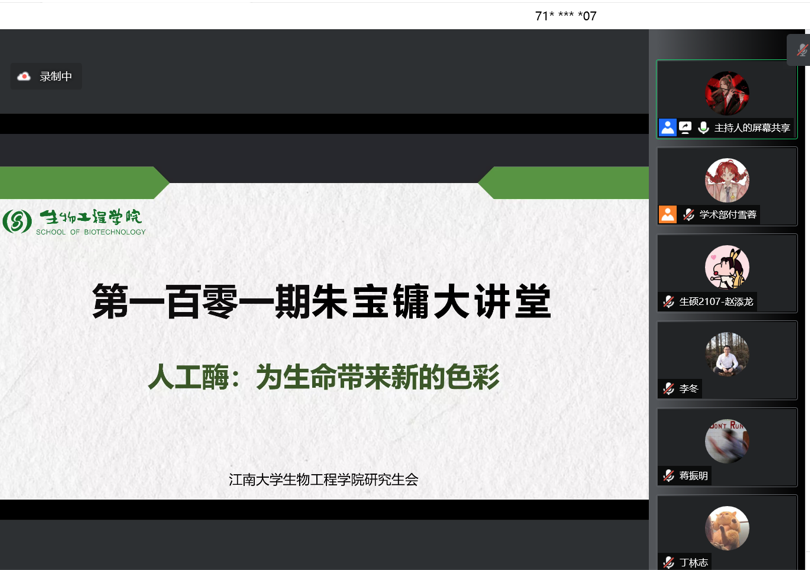Click the muted microphone button at top-right corner
The height and width of the screenshot is (577, 810).
click(x=801, y=49)
